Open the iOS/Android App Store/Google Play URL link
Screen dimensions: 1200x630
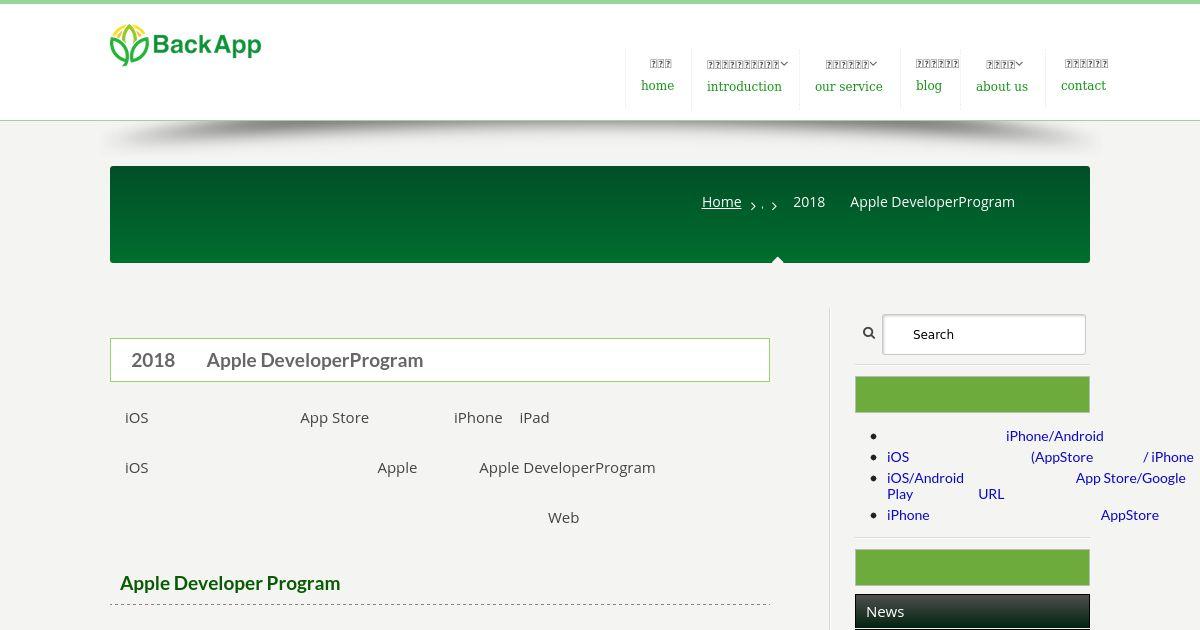coord(1036,486)
